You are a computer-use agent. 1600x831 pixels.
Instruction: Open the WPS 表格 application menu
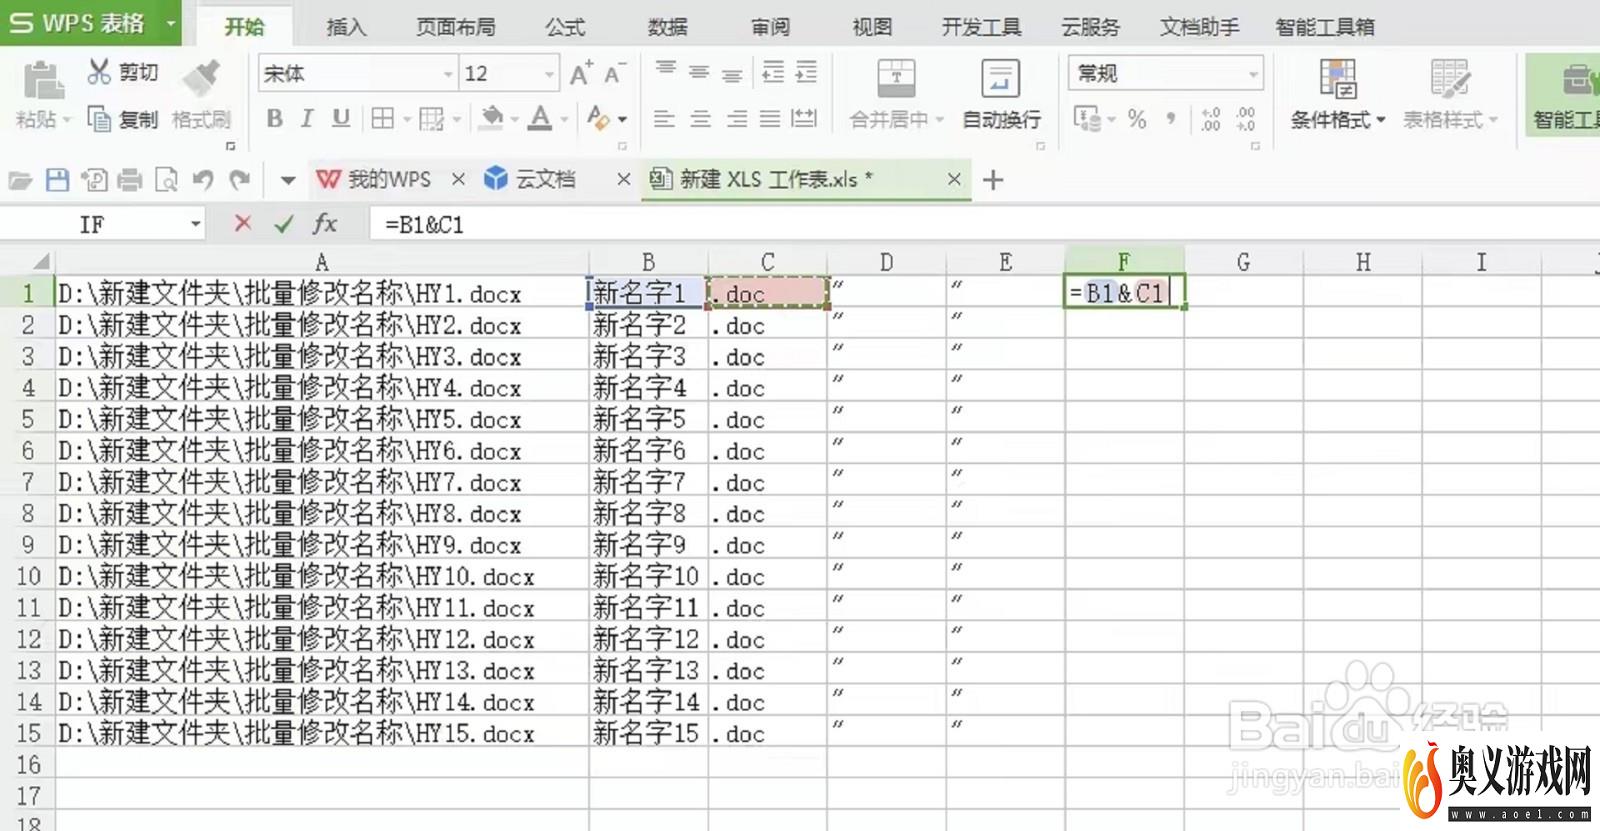(90, 22)
